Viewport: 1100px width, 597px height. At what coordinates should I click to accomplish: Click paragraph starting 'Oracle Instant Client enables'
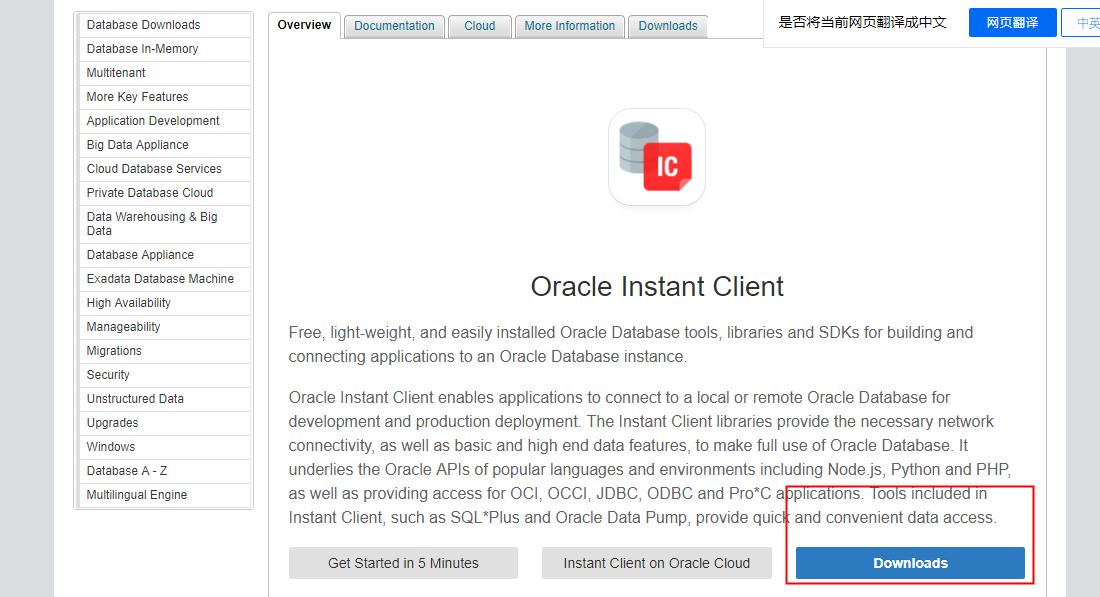650,457
